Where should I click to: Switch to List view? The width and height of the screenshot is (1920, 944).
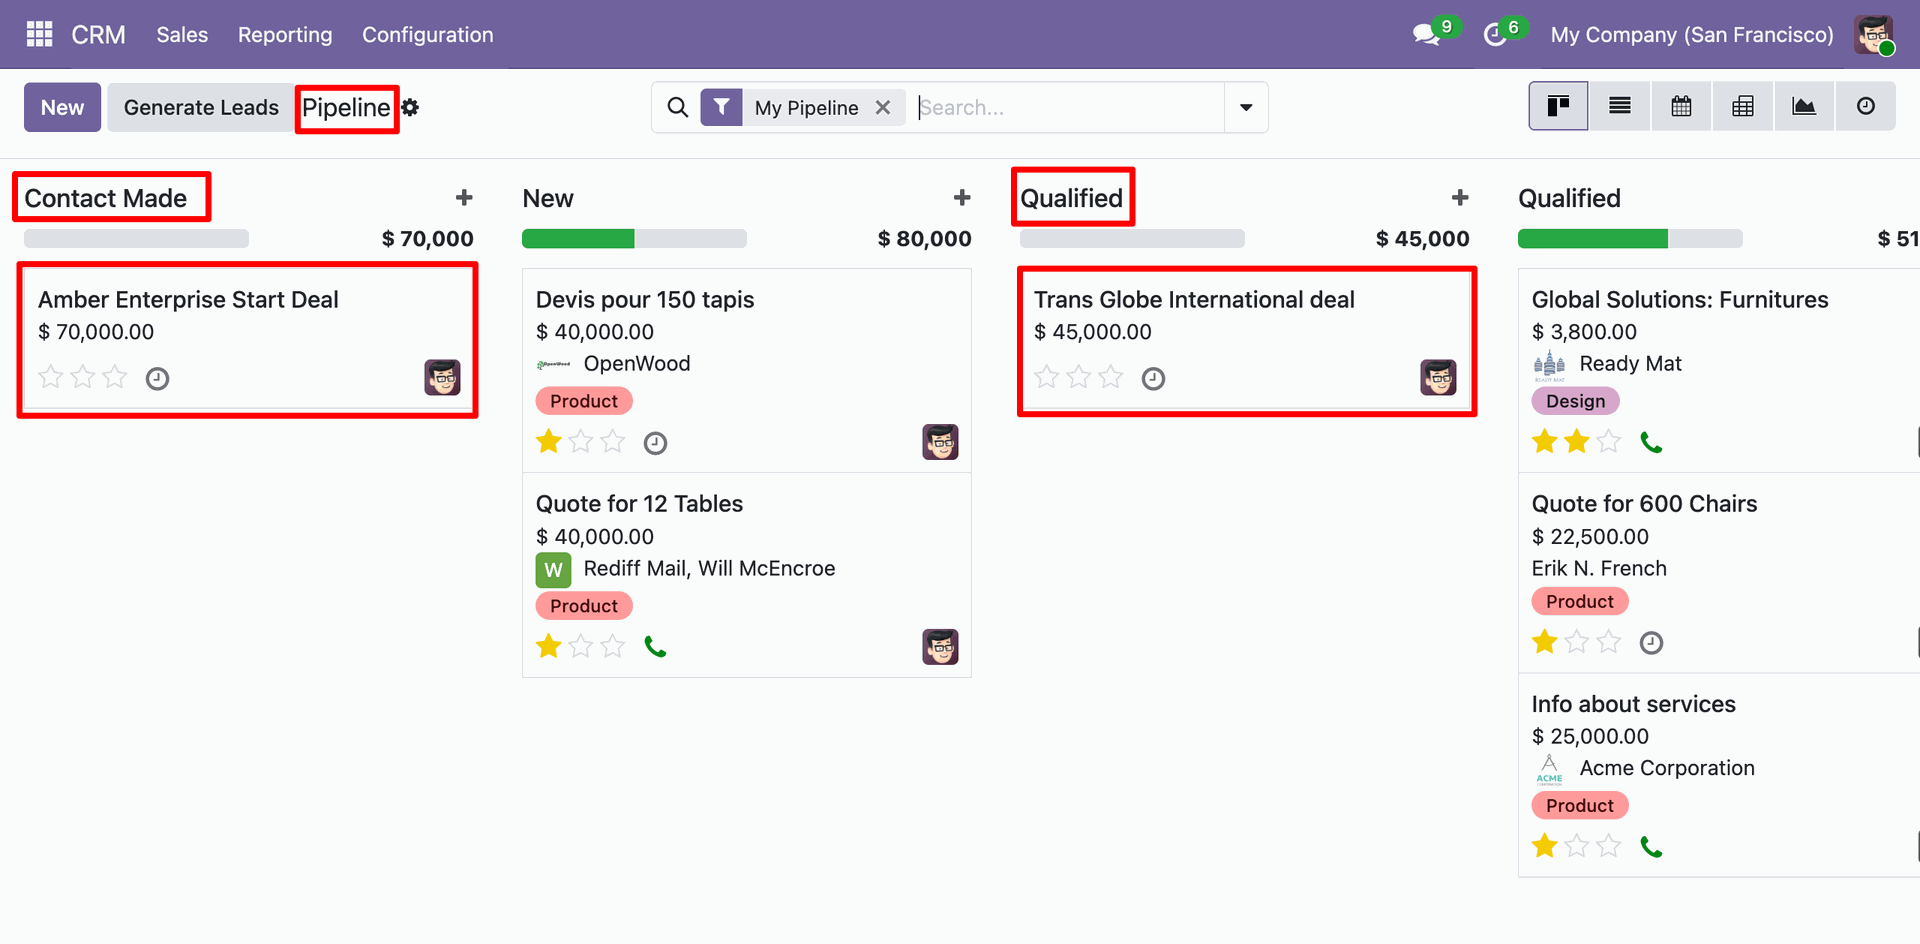click(x=1620, y=106)
